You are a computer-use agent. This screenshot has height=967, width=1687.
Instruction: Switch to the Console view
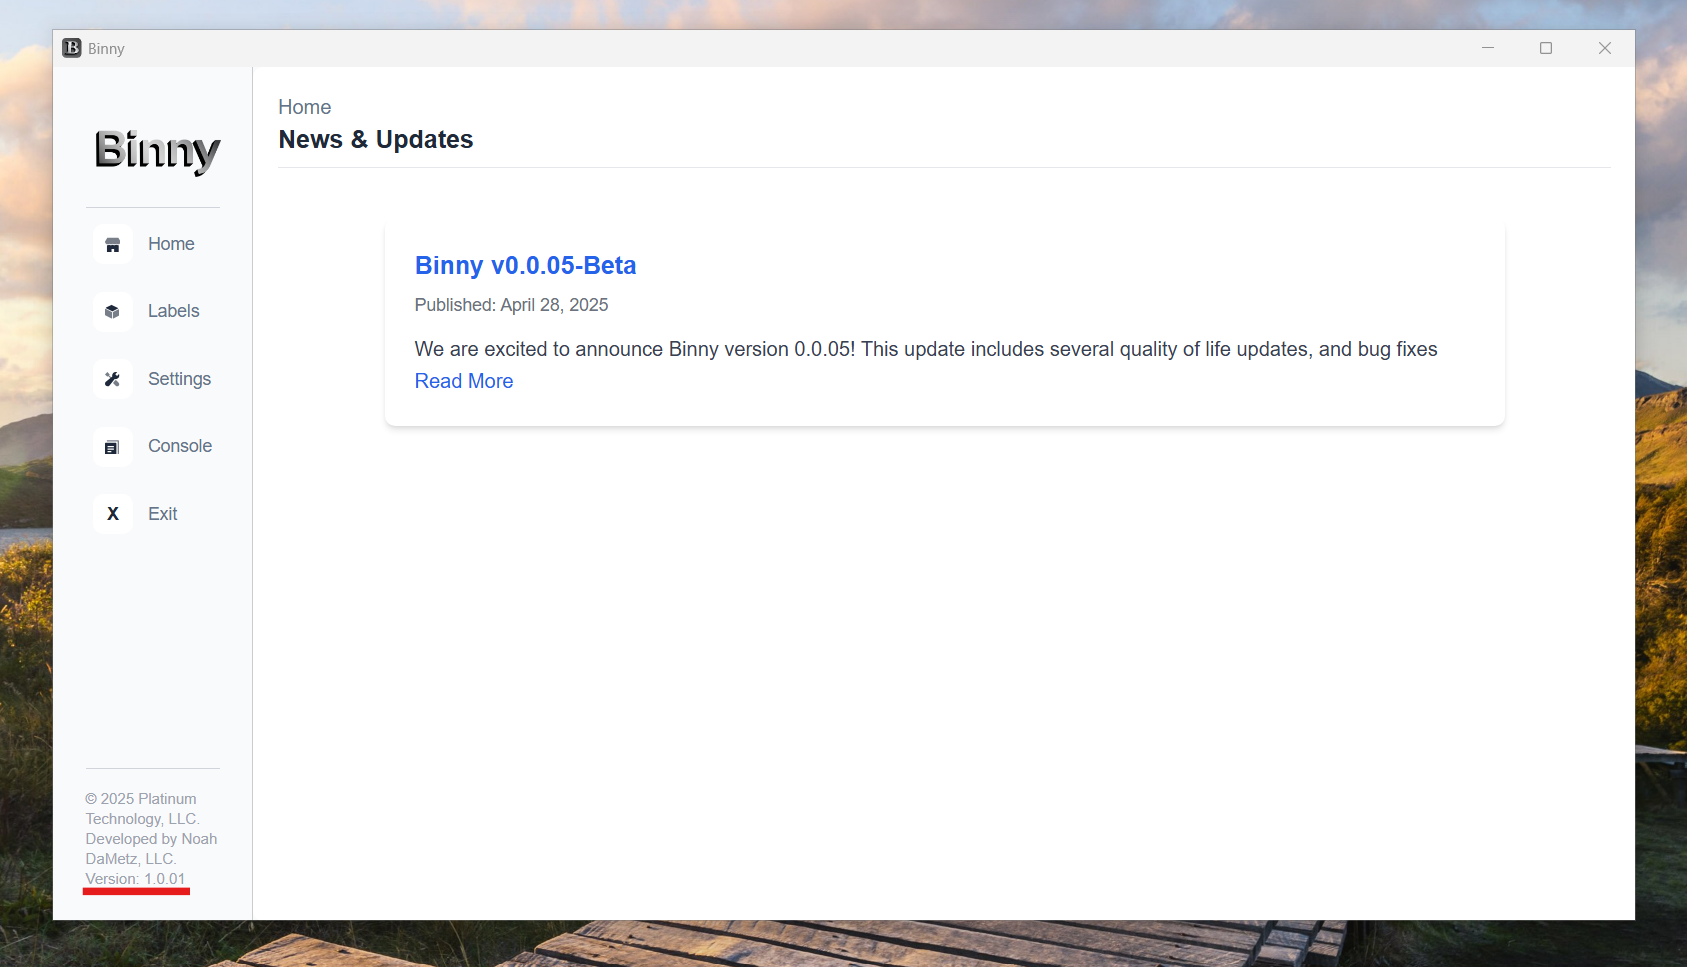(180, 446)
